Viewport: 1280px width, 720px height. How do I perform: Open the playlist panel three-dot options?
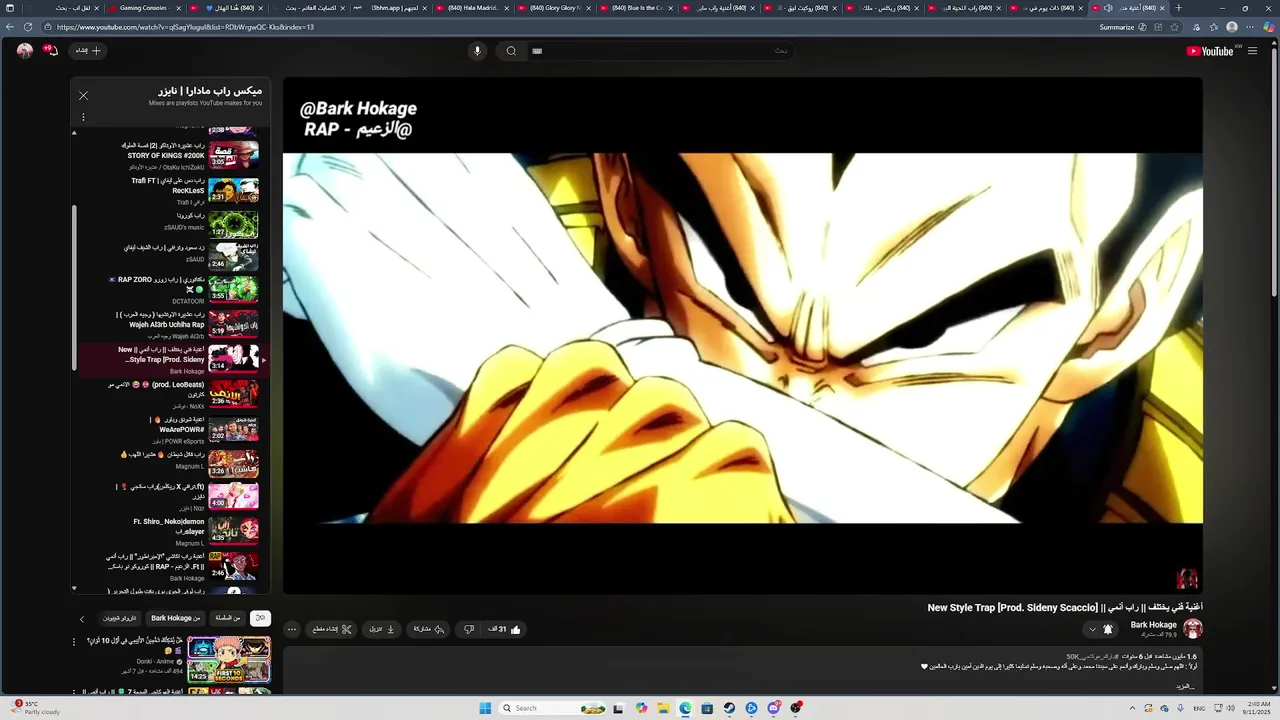83,117
